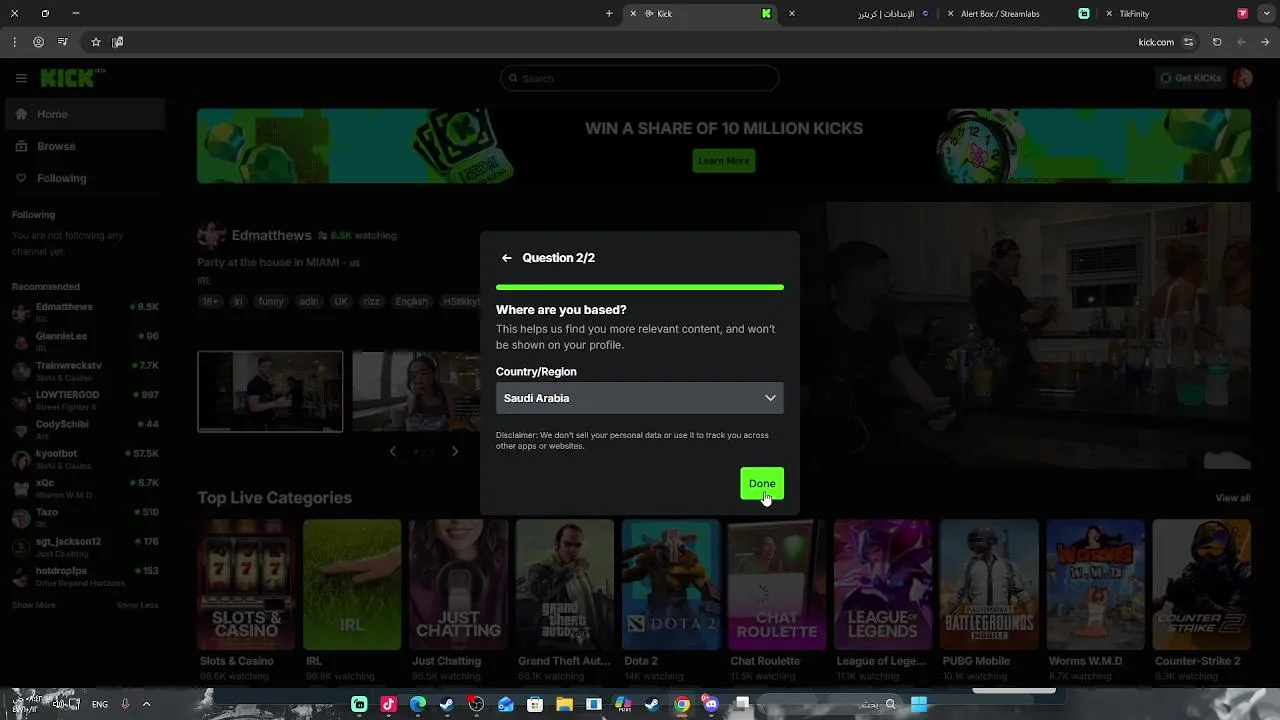Open File Explorer from the taskbar

click(x=564, y=704)
